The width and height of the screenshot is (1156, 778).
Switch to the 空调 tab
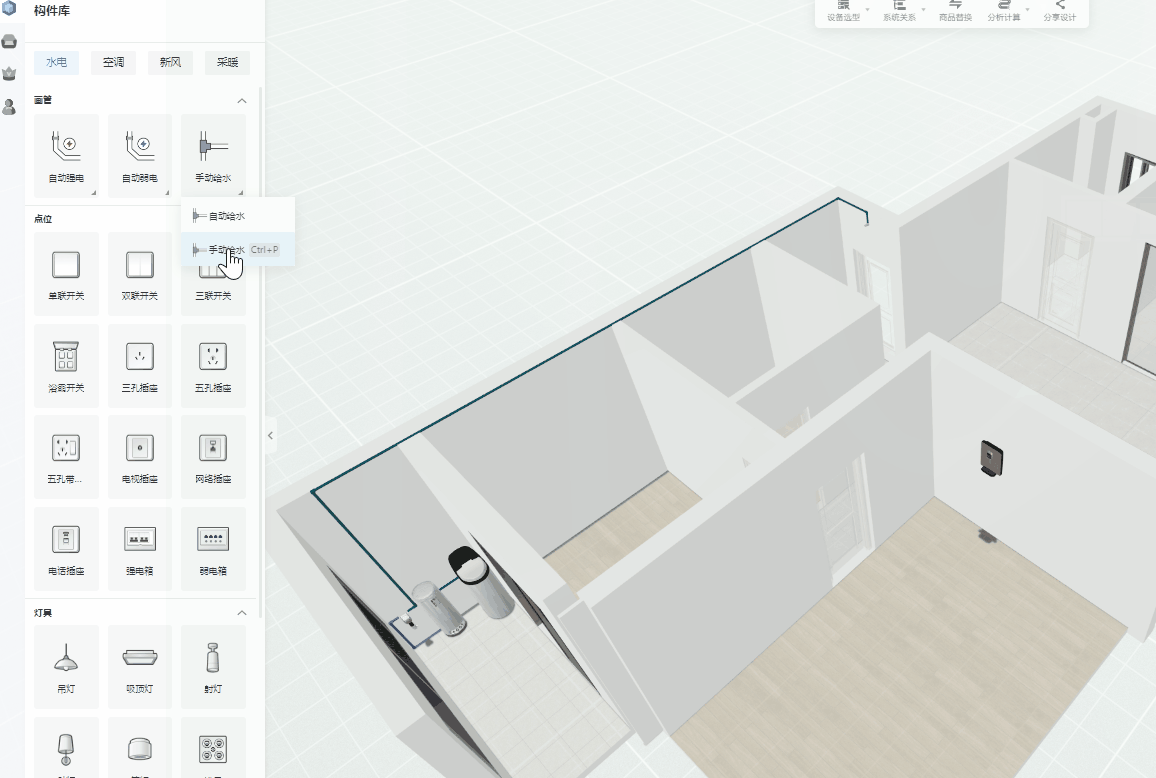[113, 63]
